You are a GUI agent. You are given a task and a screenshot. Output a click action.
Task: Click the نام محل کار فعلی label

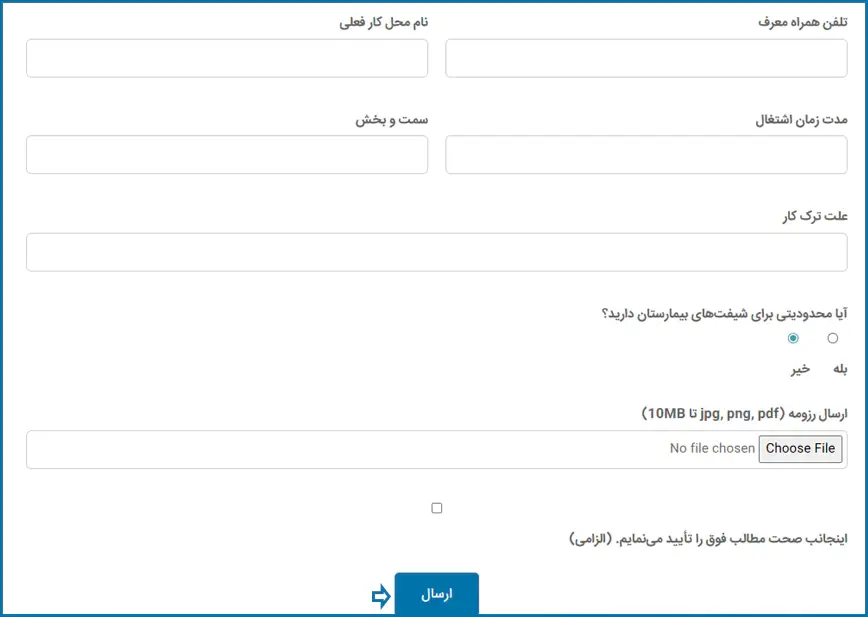pos(384,23)
